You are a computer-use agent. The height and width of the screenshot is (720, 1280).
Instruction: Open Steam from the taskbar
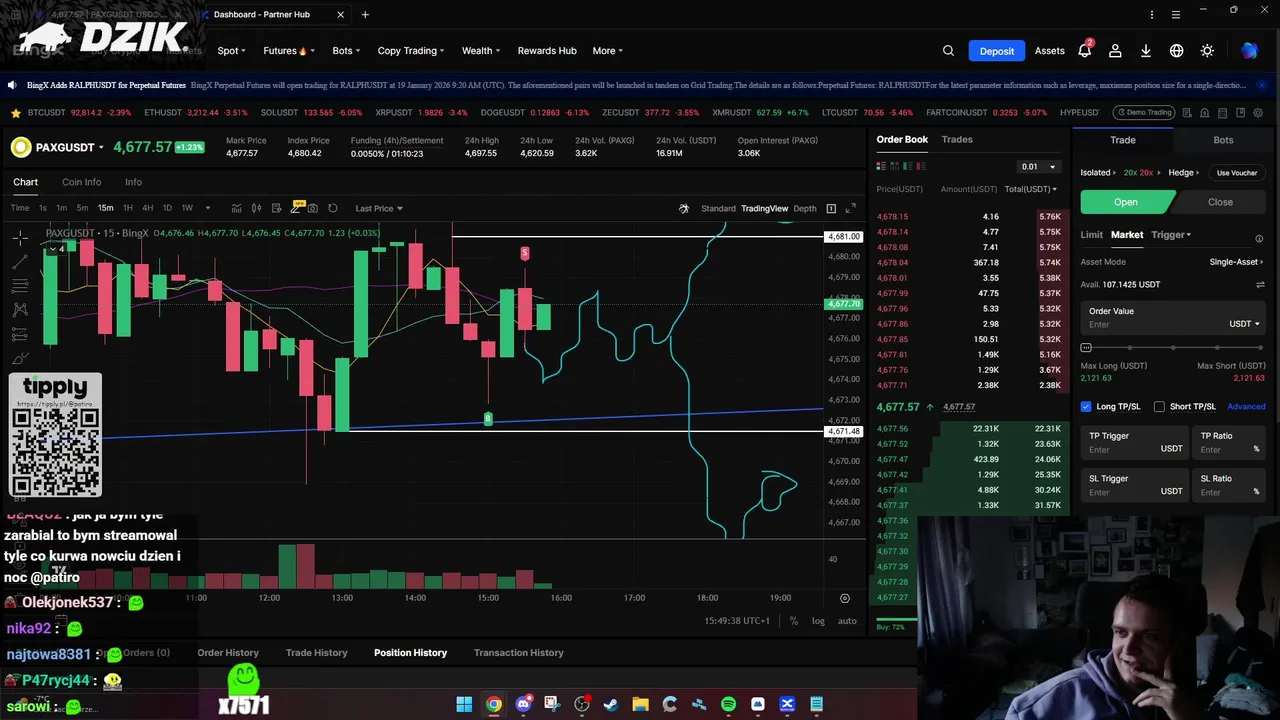click(x=611, y=704)
